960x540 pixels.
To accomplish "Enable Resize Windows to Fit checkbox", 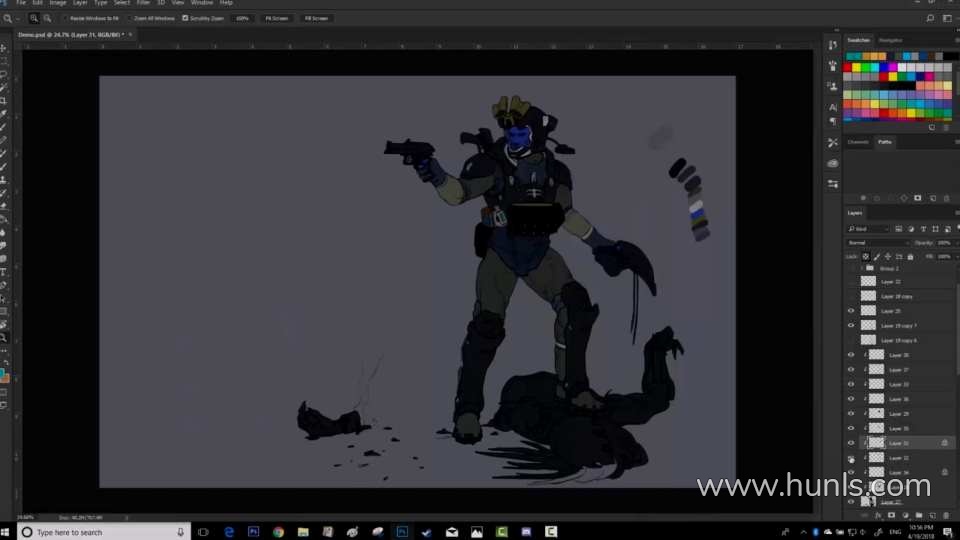I will (x=66, y=18).
